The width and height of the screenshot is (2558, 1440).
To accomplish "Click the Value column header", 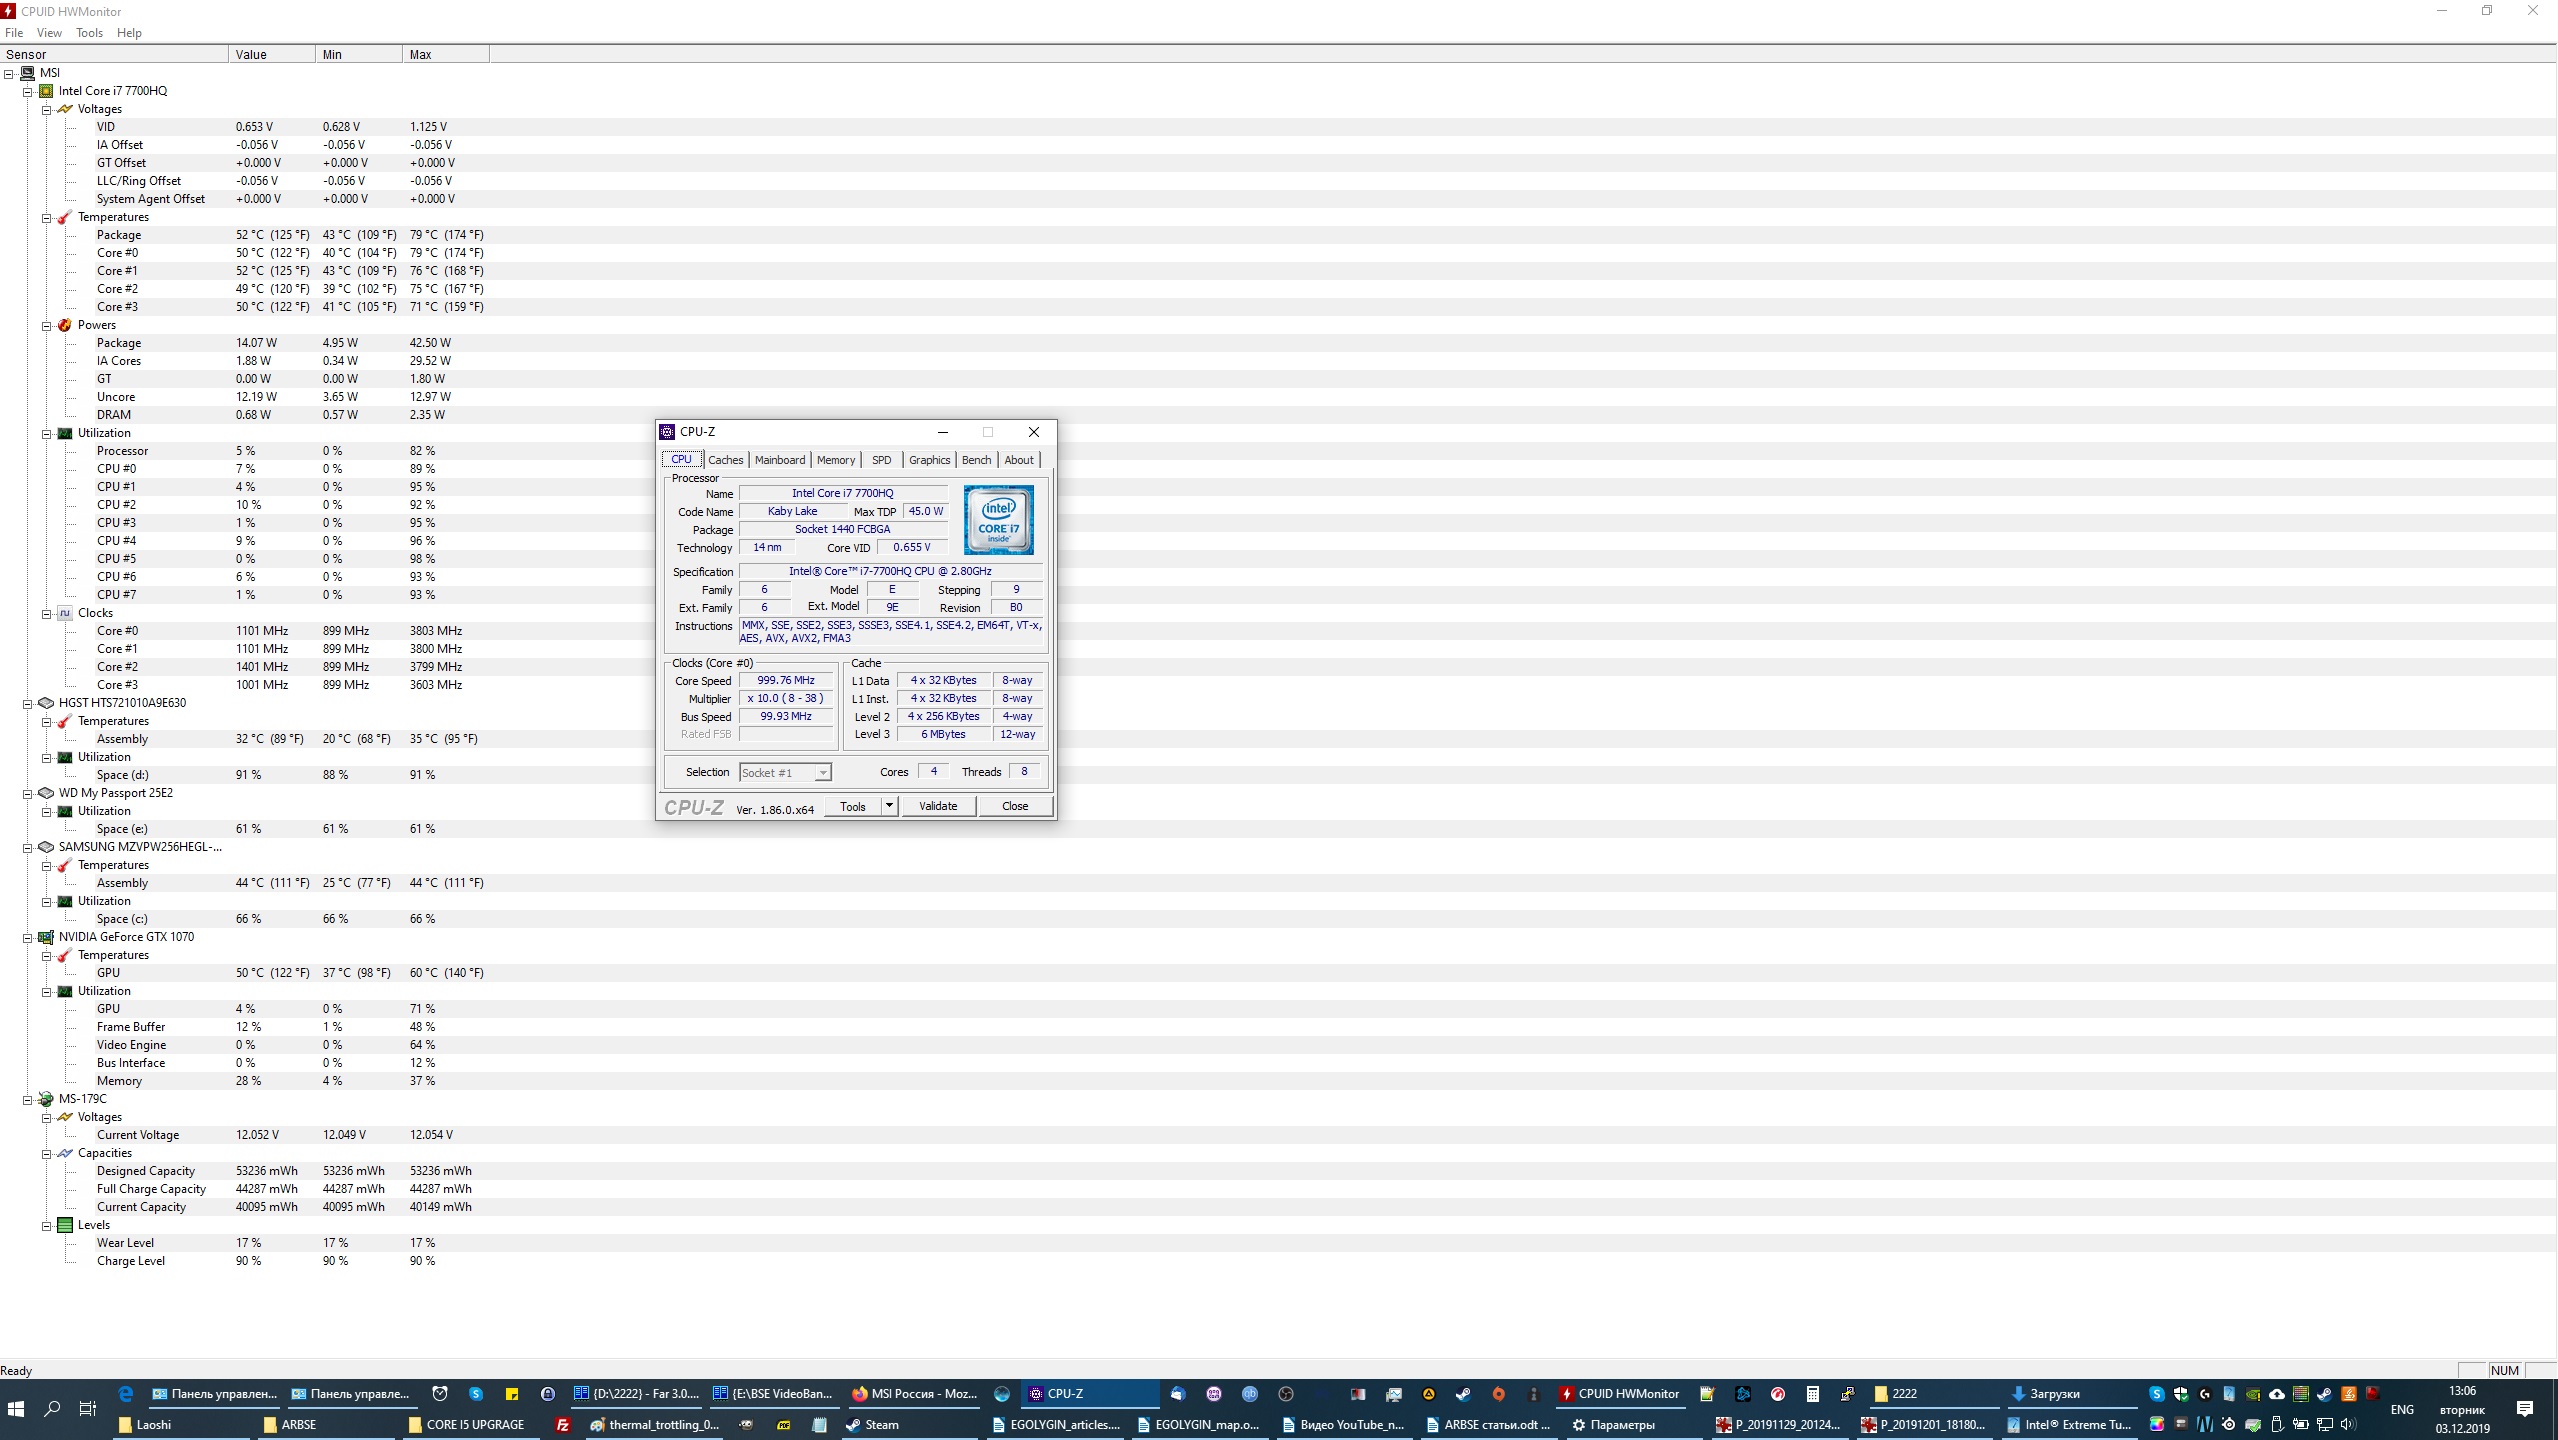I will click(271, 54).
